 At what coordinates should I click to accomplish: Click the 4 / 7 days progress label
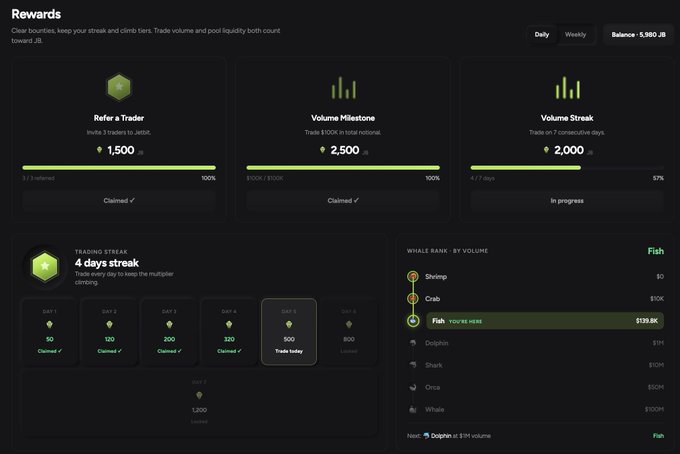coord(482,178)
